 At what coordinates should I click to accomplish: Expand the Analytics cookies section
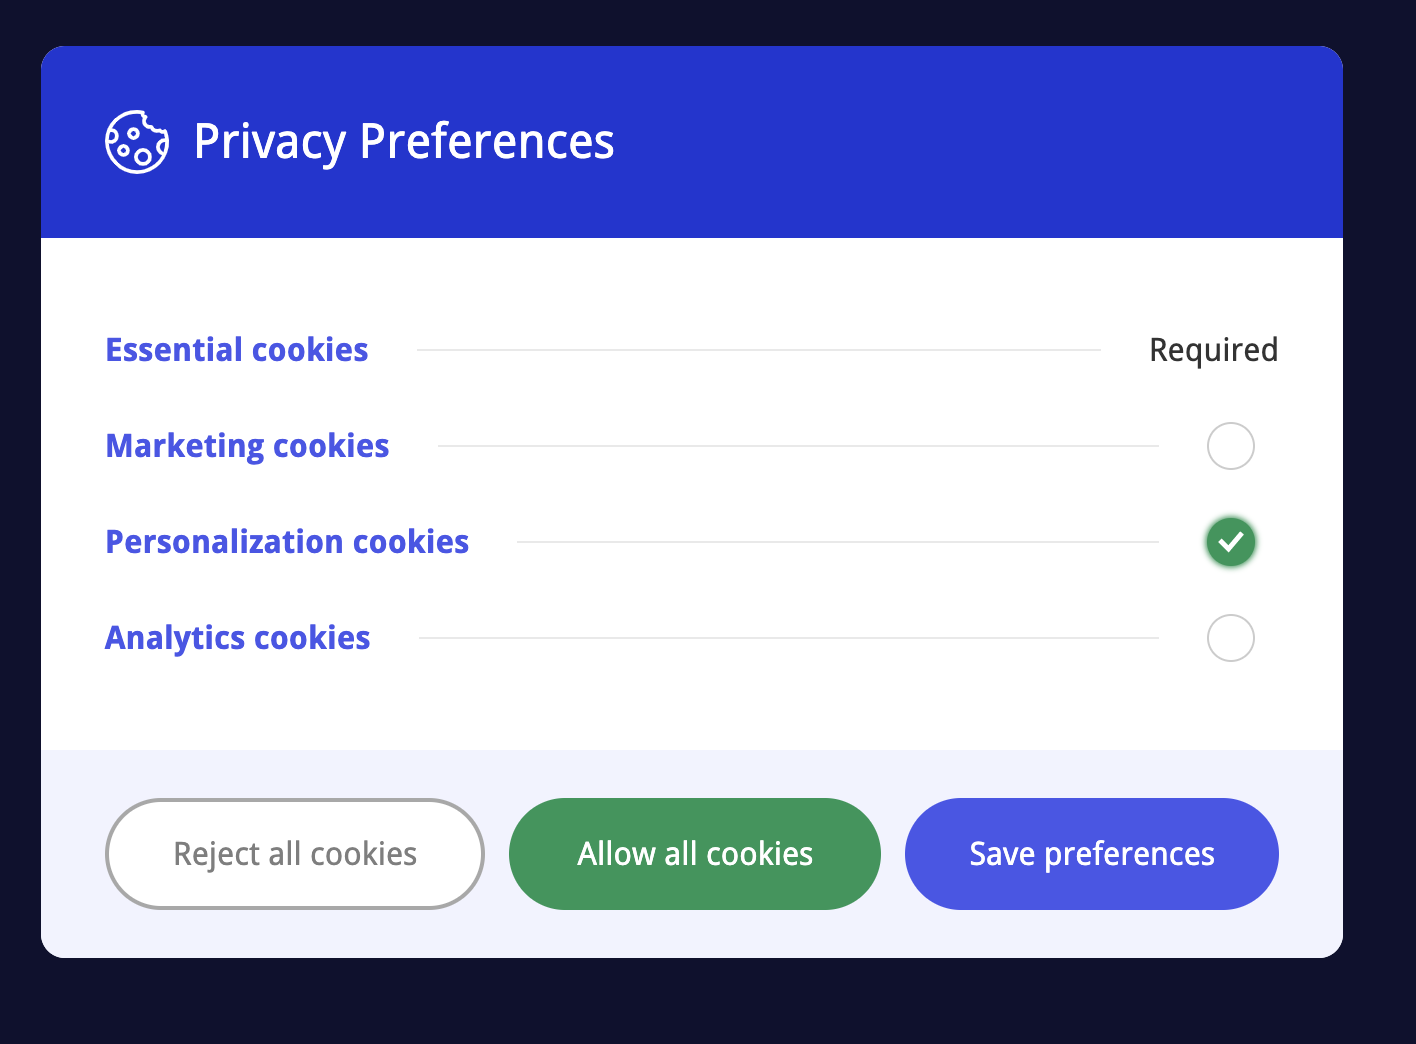(x=238, y=638)
